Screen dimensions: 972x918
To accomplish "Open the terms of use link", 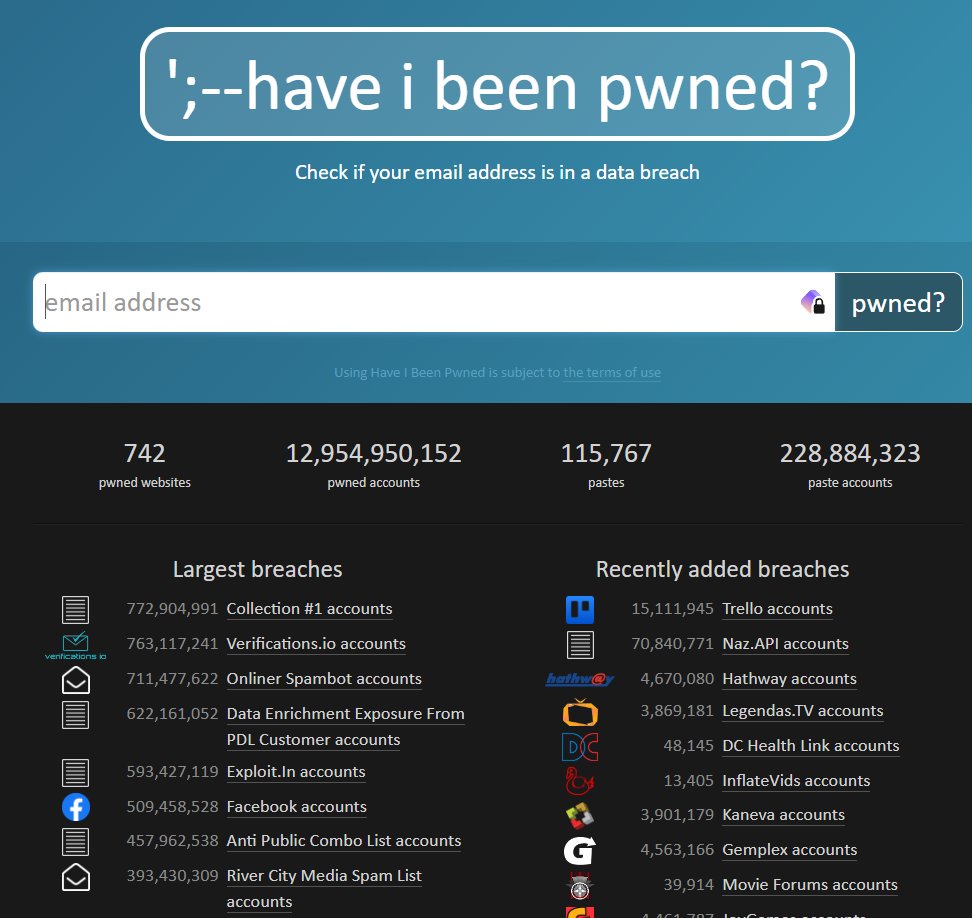I will (612, 373).
